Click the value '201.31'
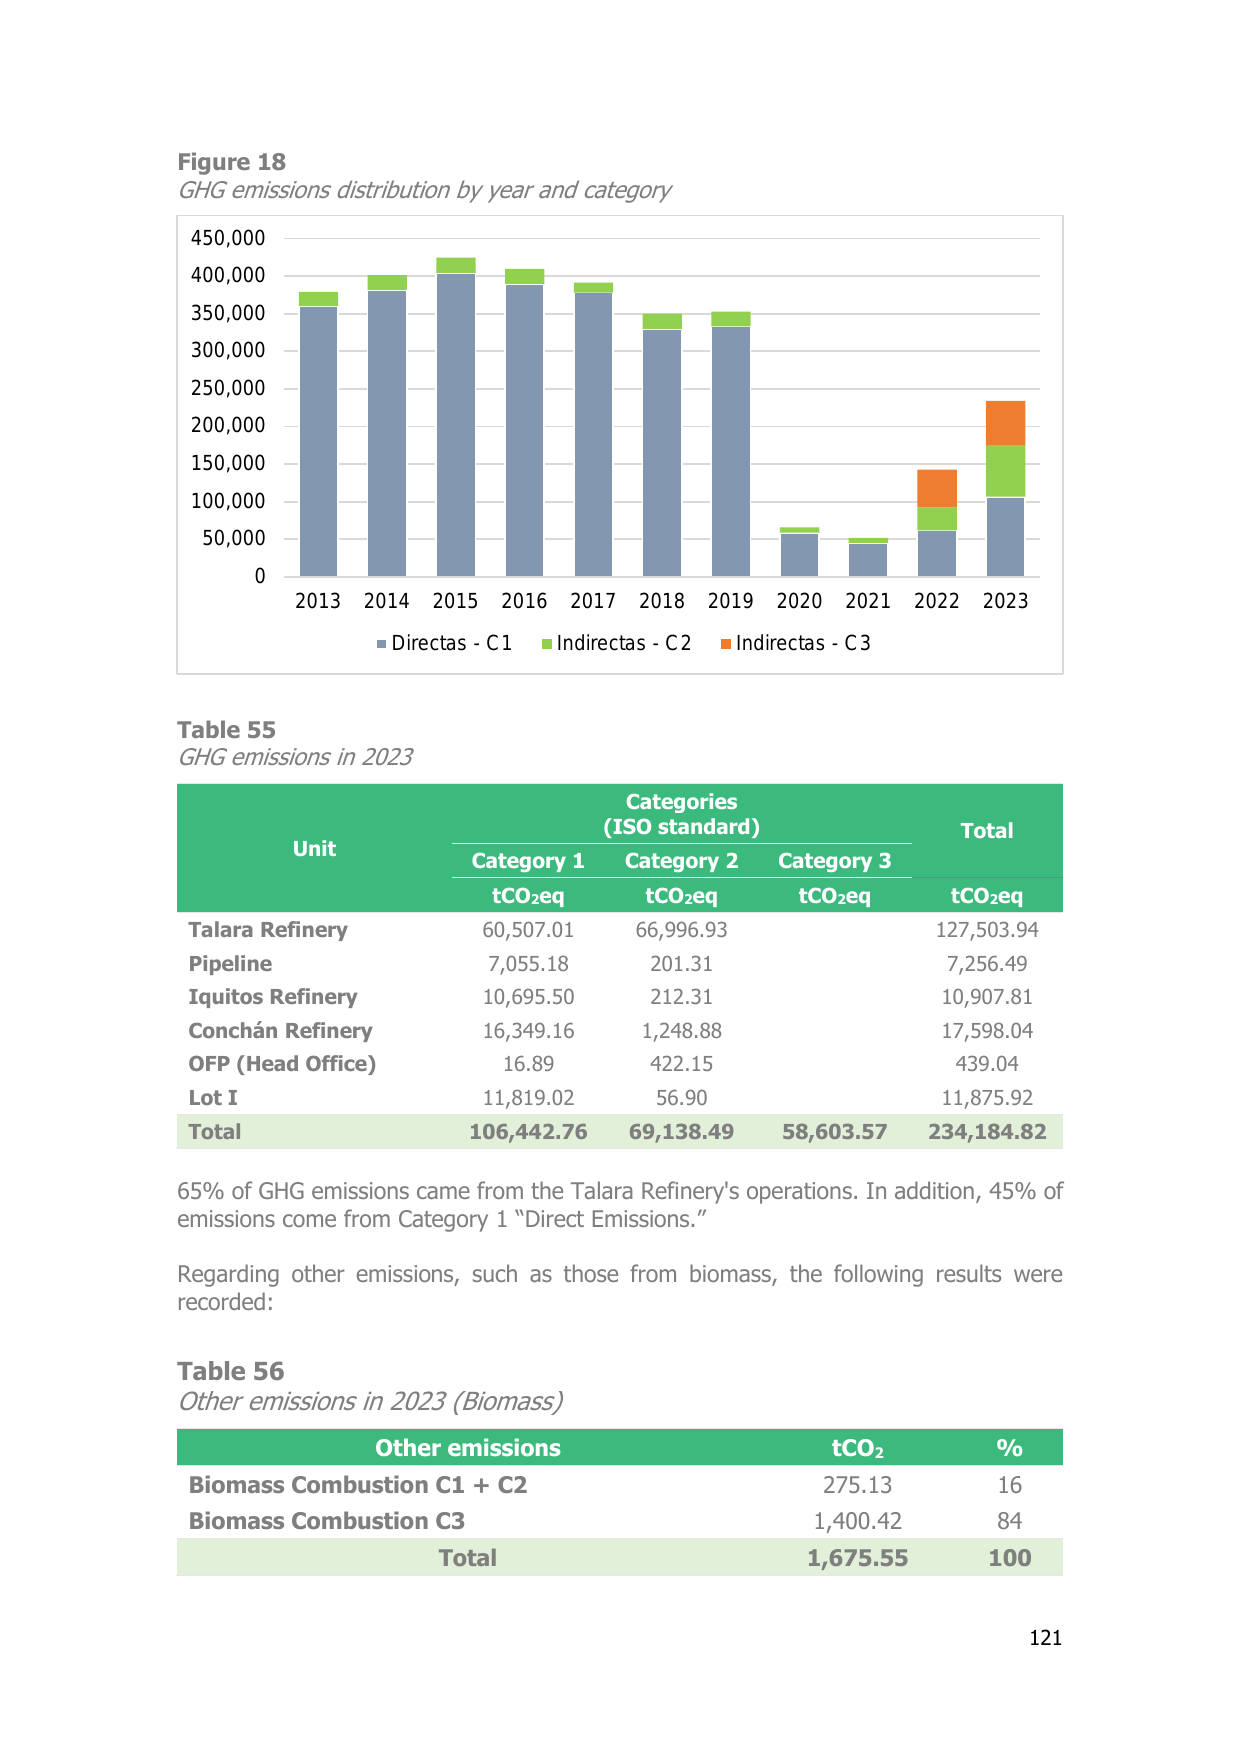Viewport: 1241px width, 1754px height. [681, 964]
